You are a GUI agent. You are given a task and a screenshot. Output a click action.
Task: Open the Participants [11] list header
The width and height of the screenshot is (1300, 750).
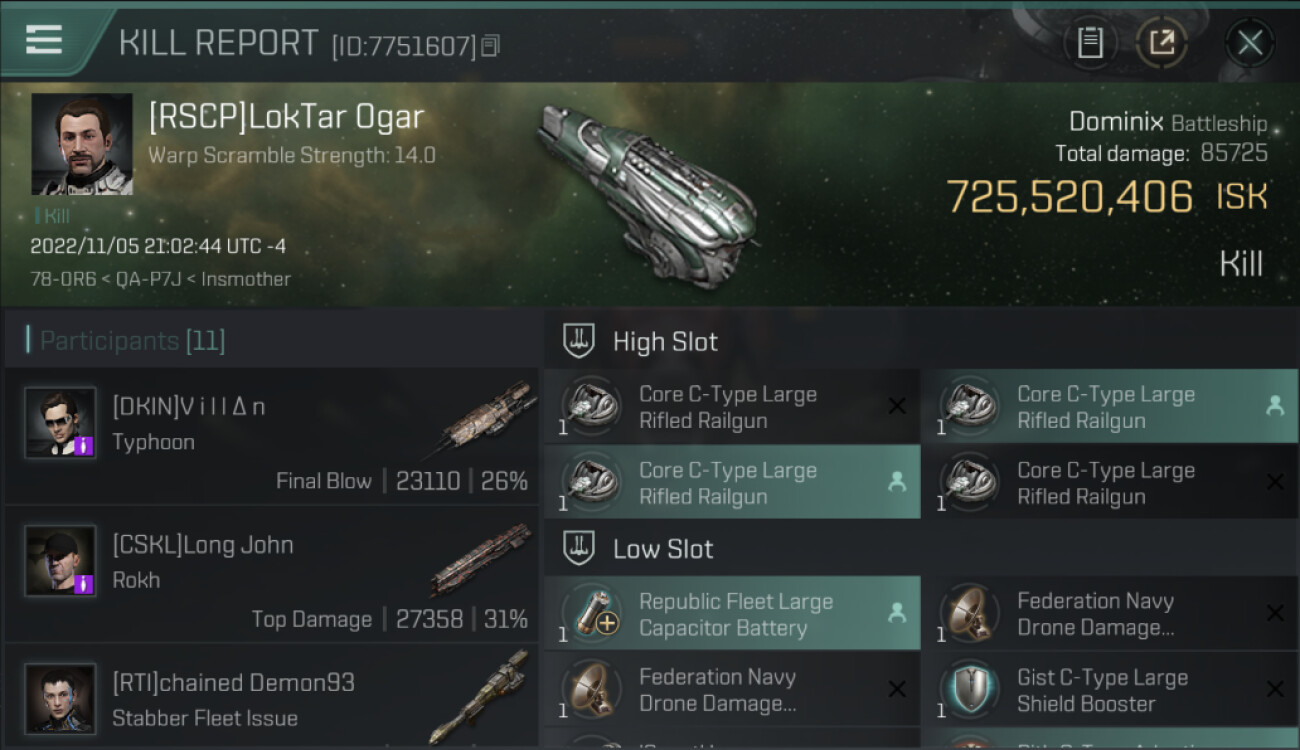132,341
